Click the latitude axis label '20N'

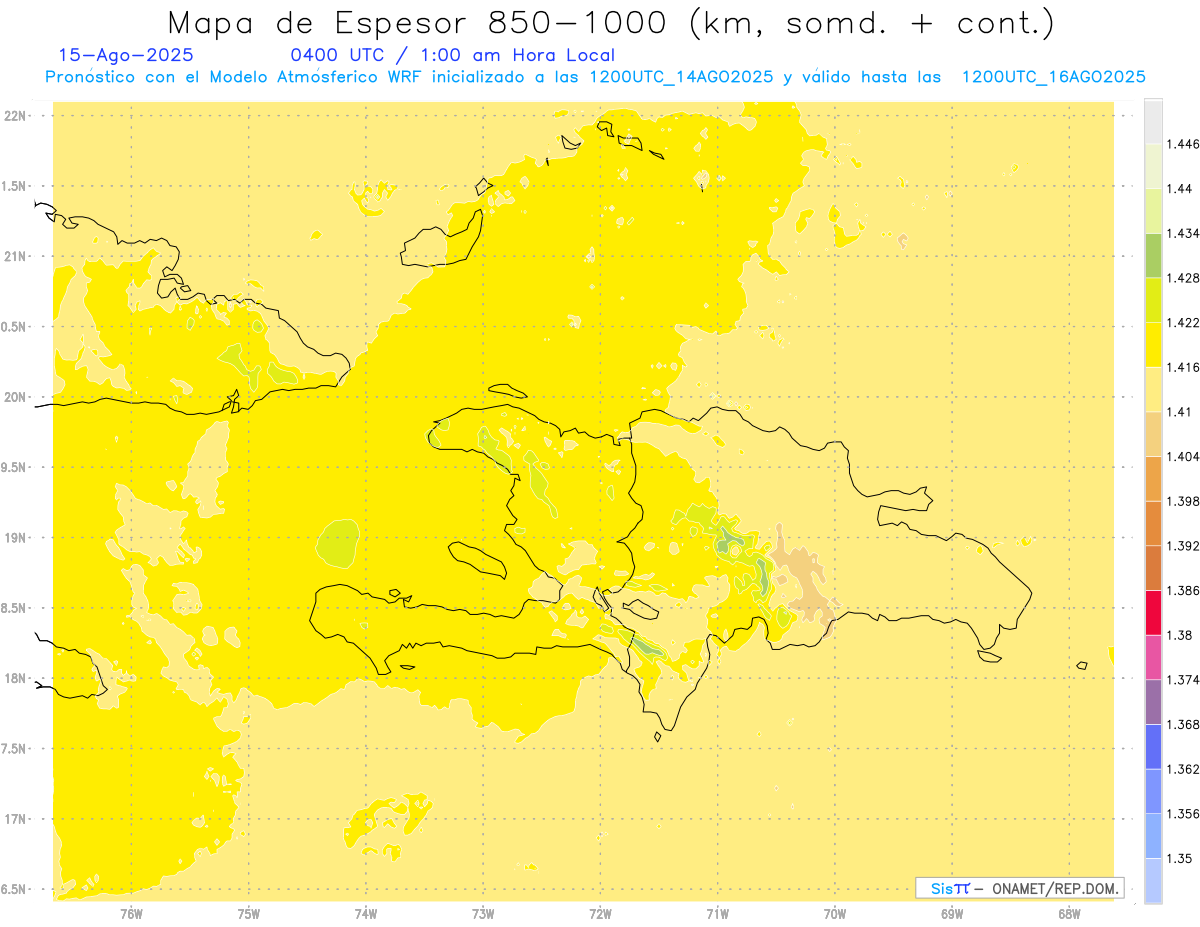click(x=17, y=397)
